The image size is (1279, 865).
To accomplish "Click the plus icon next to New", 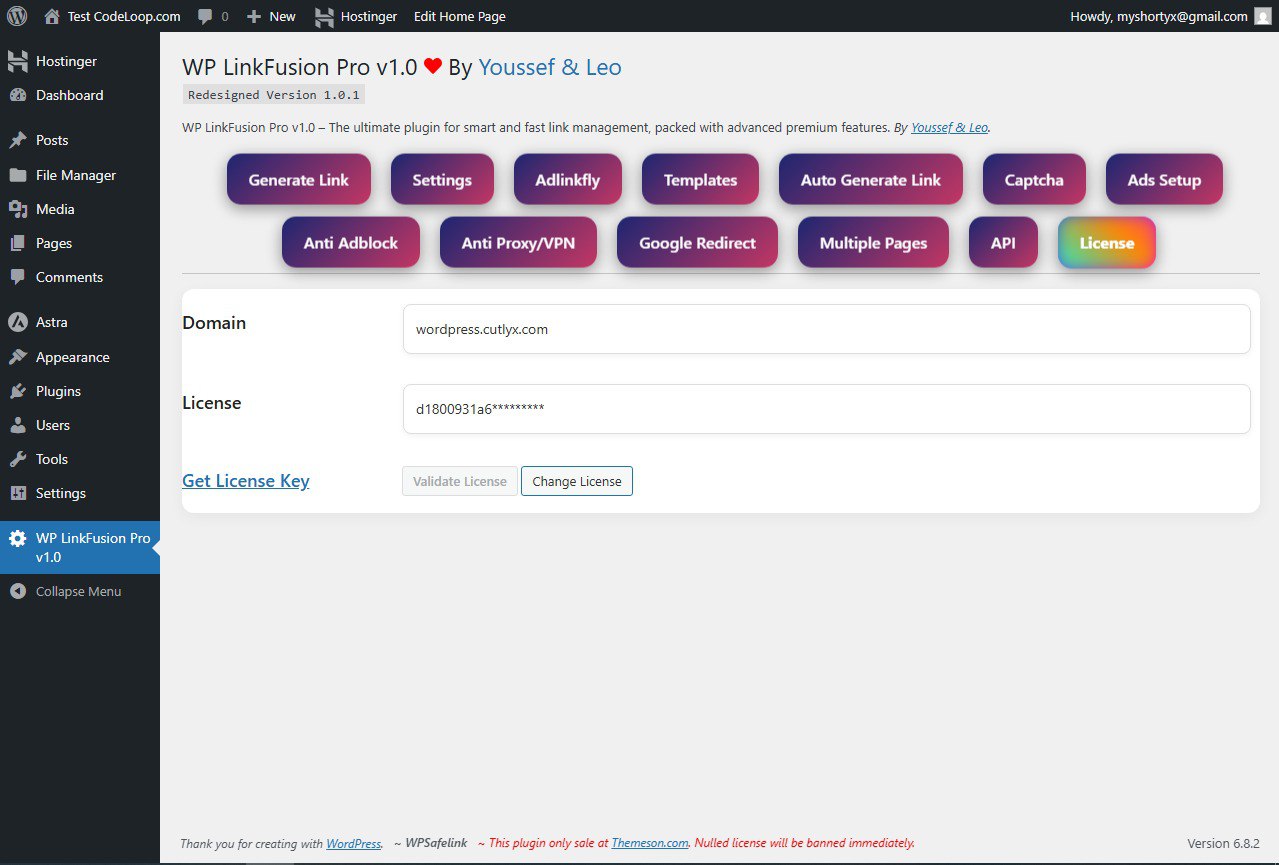I will pos(254,16).
